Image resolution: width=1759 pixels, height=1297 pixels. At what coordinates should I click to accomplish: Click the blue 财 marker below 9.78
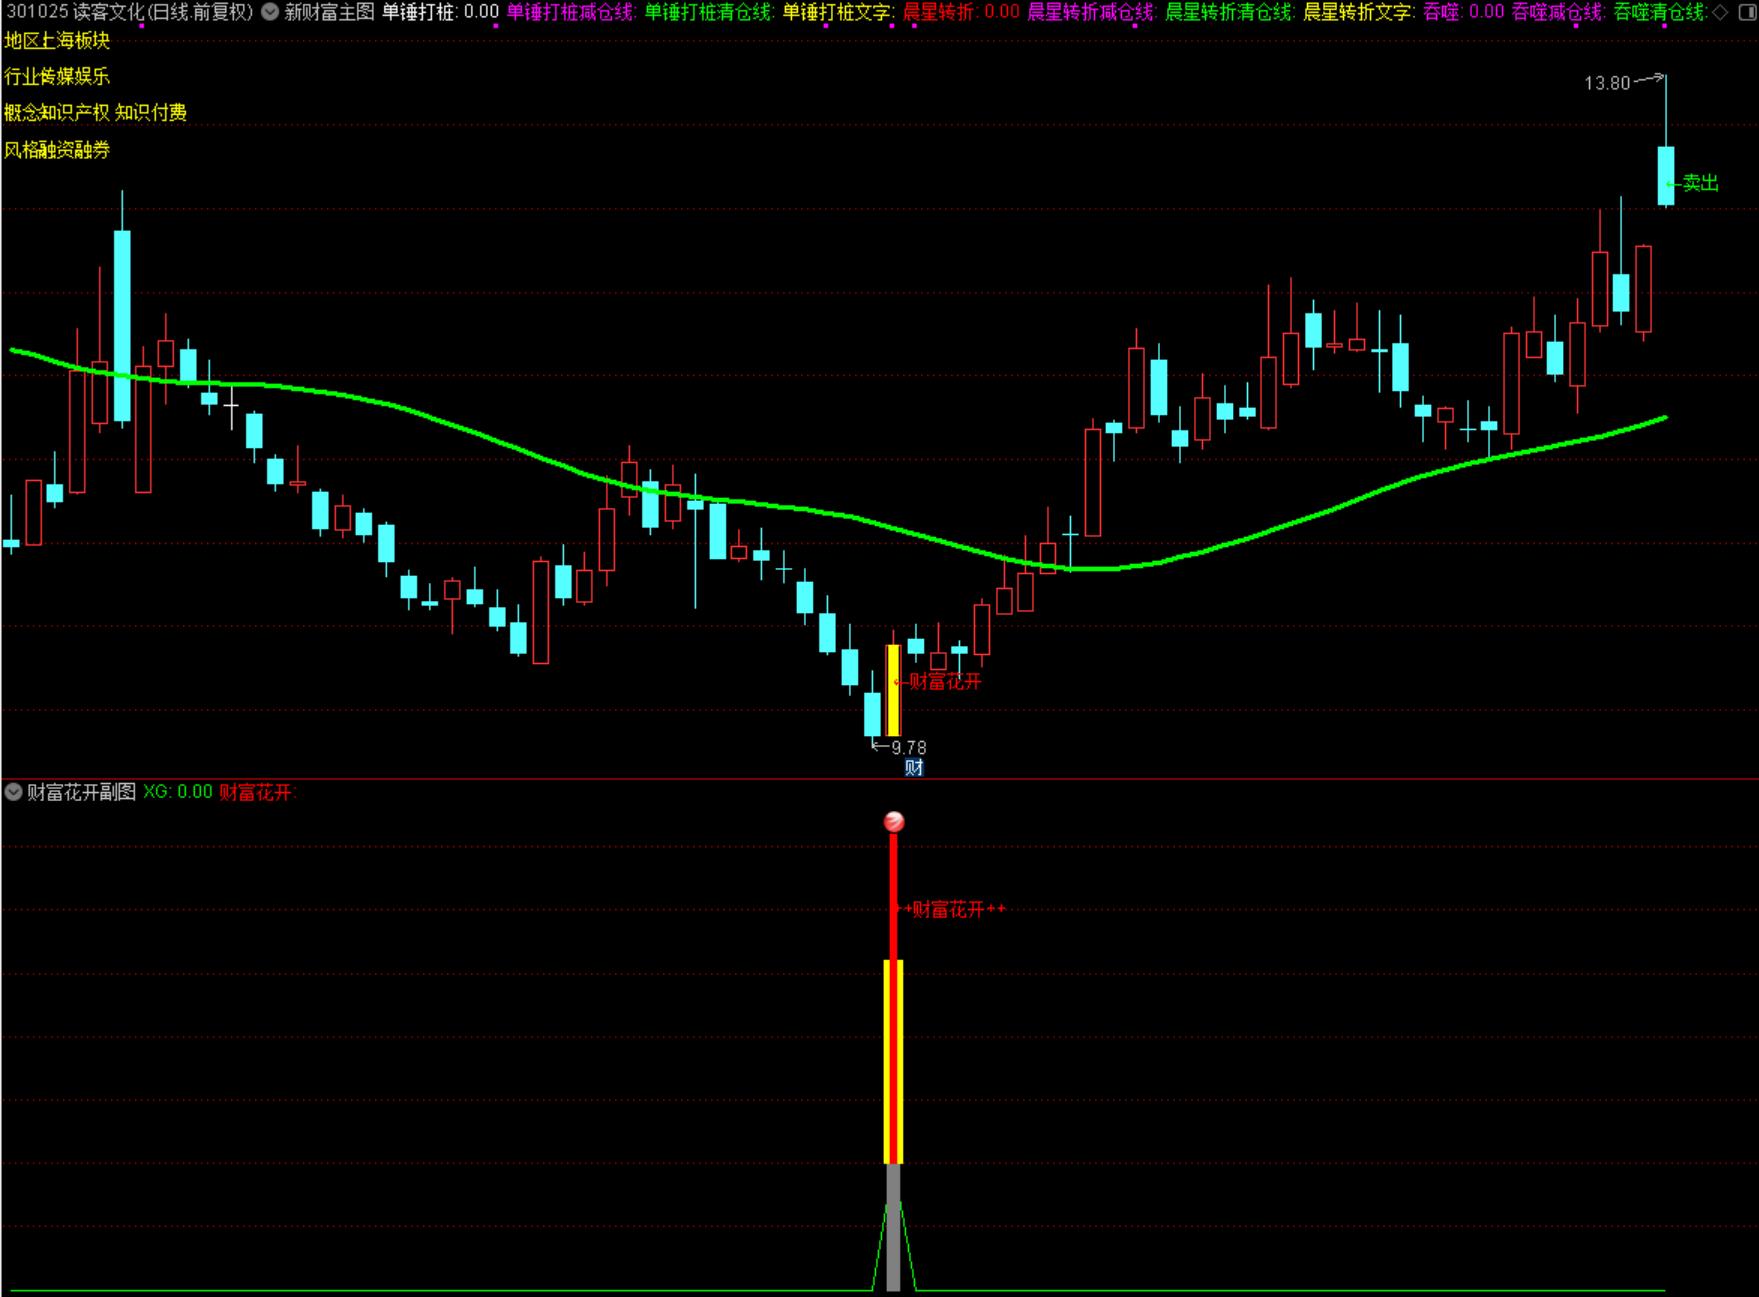914,768
